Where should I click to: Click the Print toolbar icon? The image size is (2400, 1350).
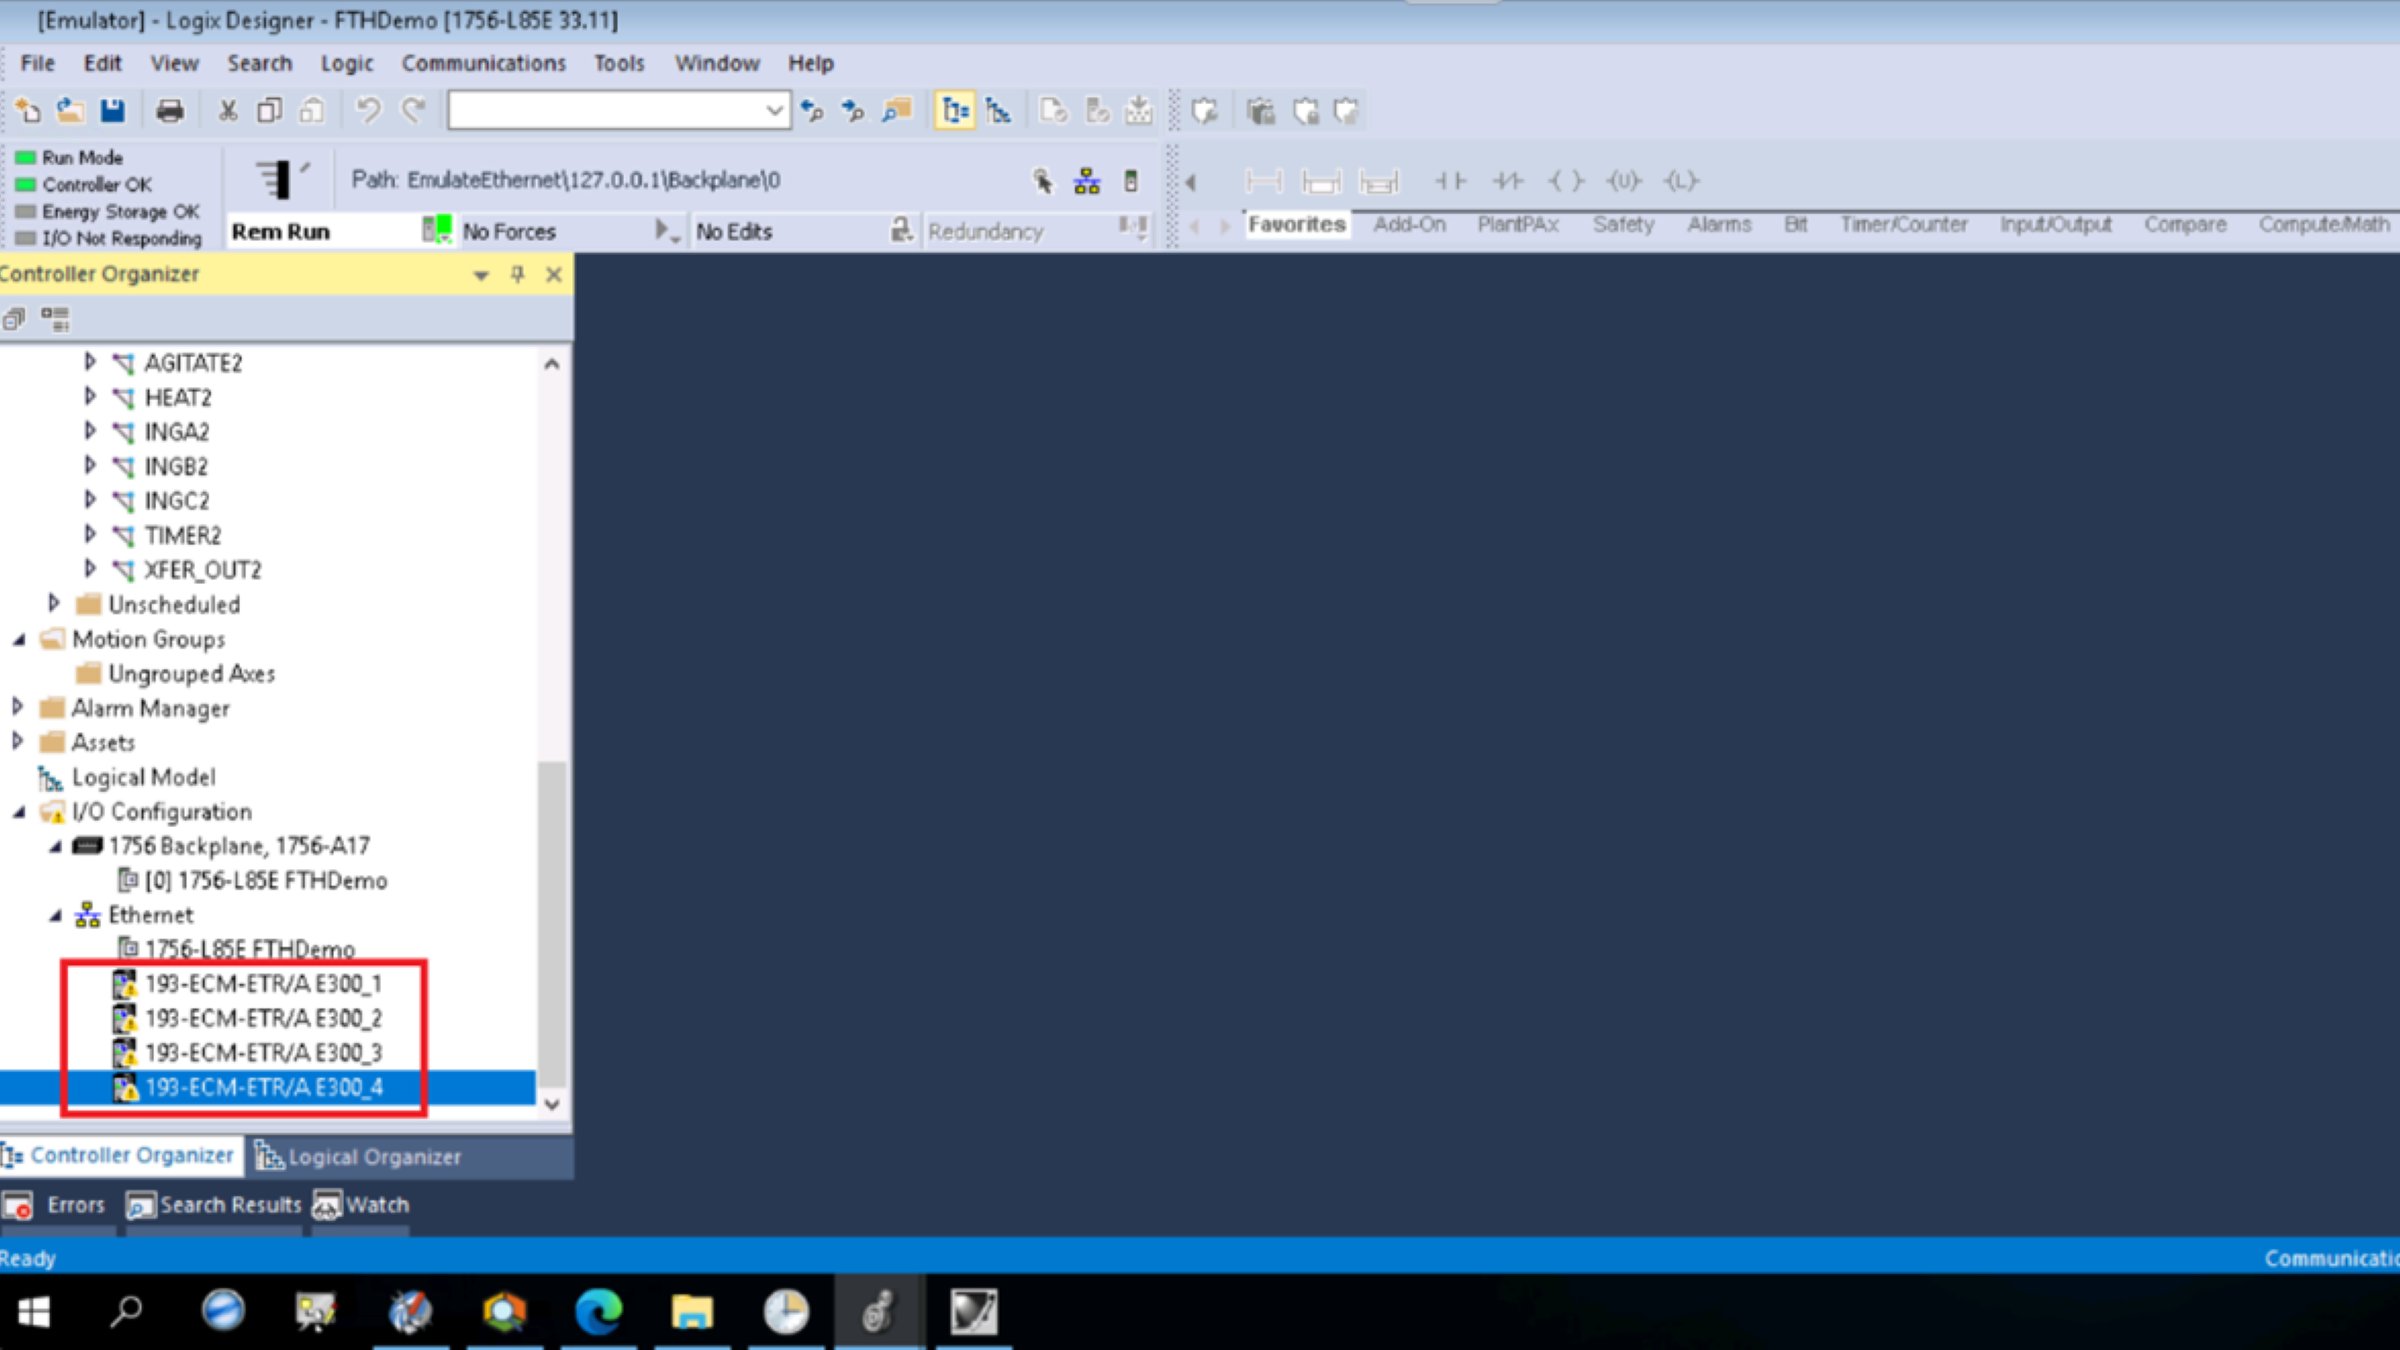click(x=170, y=110)
